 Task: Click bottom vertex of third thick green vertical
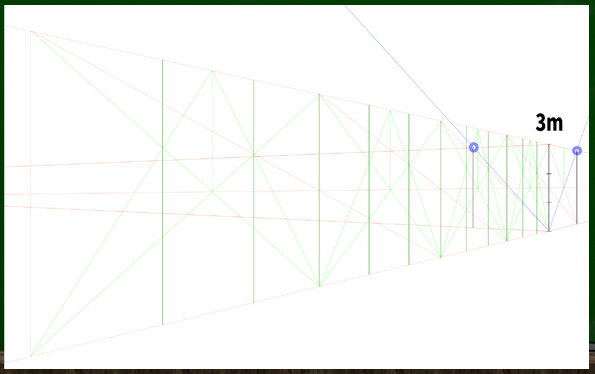(320, 286)
